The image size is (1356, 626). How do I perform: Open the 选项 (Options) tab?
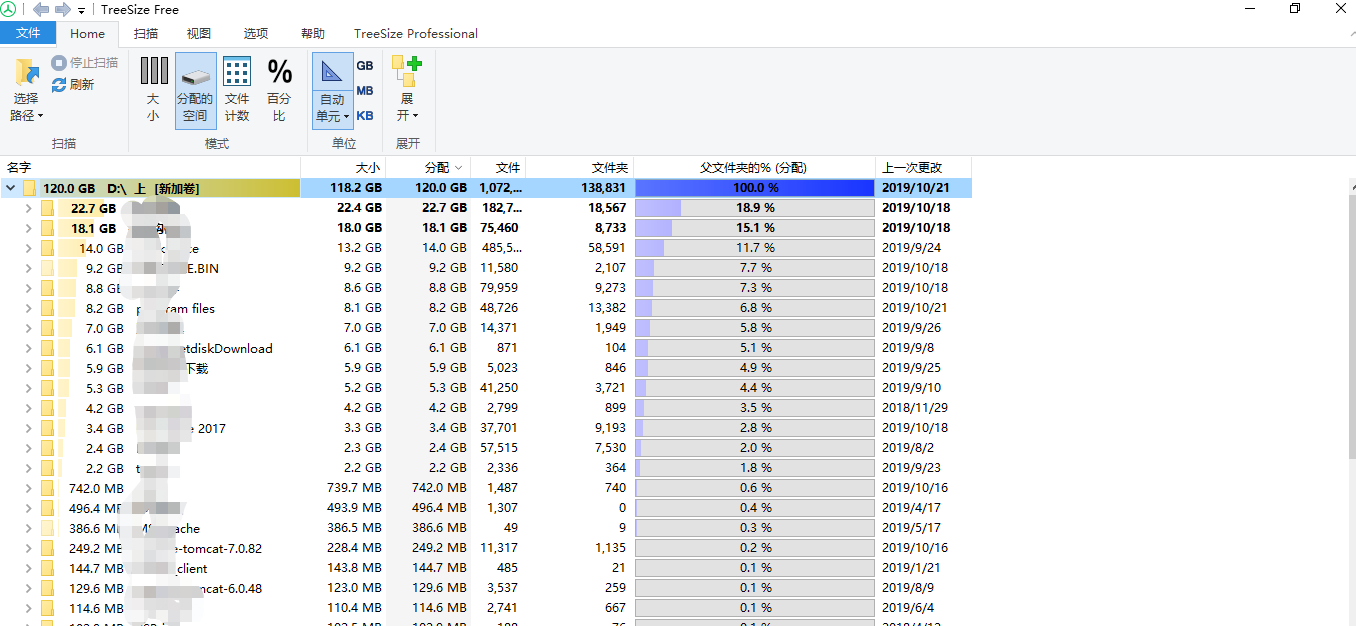256,33
